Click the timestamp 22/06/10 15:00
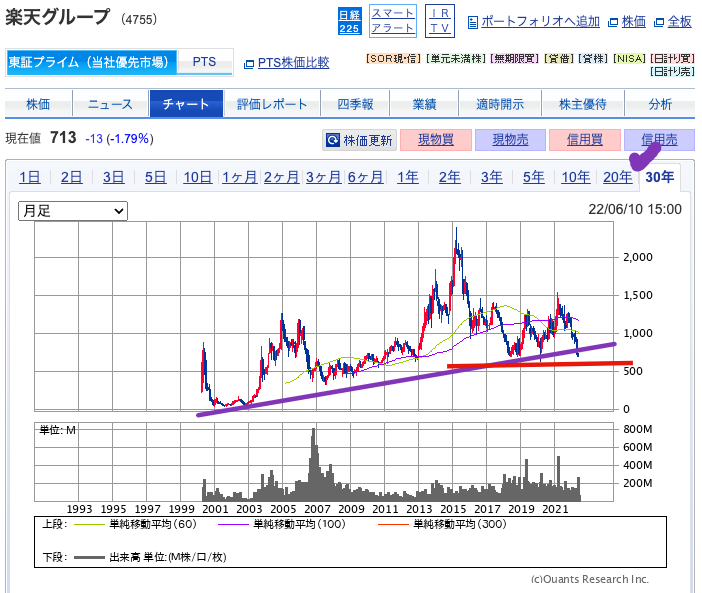The width and height of the screenshot is (702, 593). pyautogui.click(x=635, y=209)
